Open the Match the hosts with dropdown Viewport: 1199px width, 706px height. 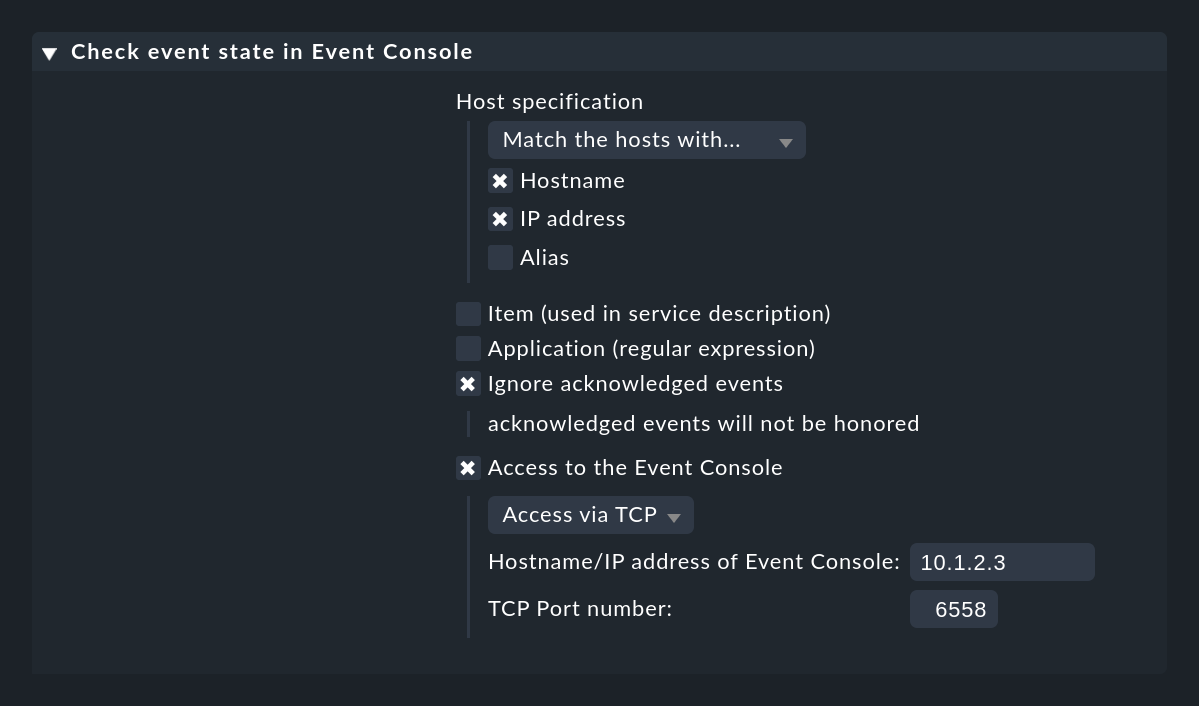click(646, 140)
